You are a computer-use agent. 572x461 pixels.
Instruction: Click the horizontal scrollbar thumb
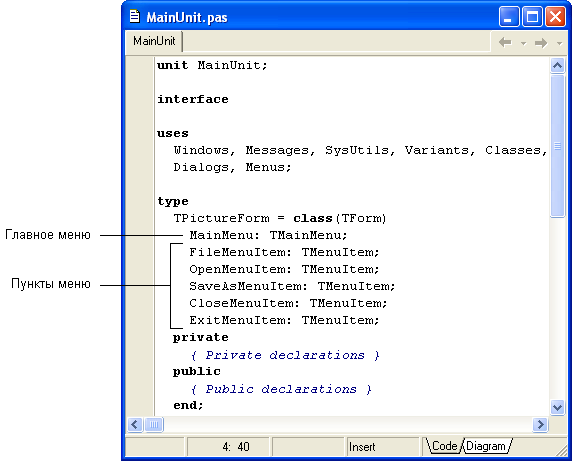tap(154, 425)
